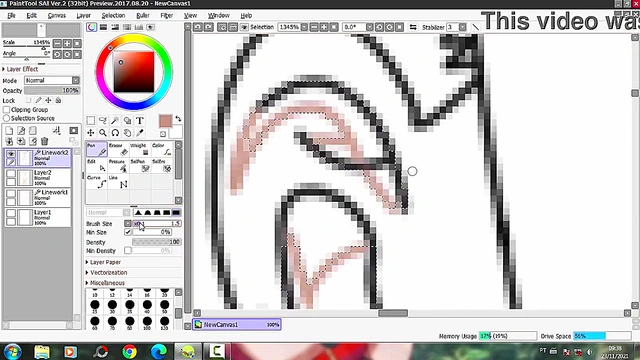The height and width of the screenshot is (360, 640).
Task: Hide the Linework2 layer eye
Action: pyautogui.click(x=11, y=153)
